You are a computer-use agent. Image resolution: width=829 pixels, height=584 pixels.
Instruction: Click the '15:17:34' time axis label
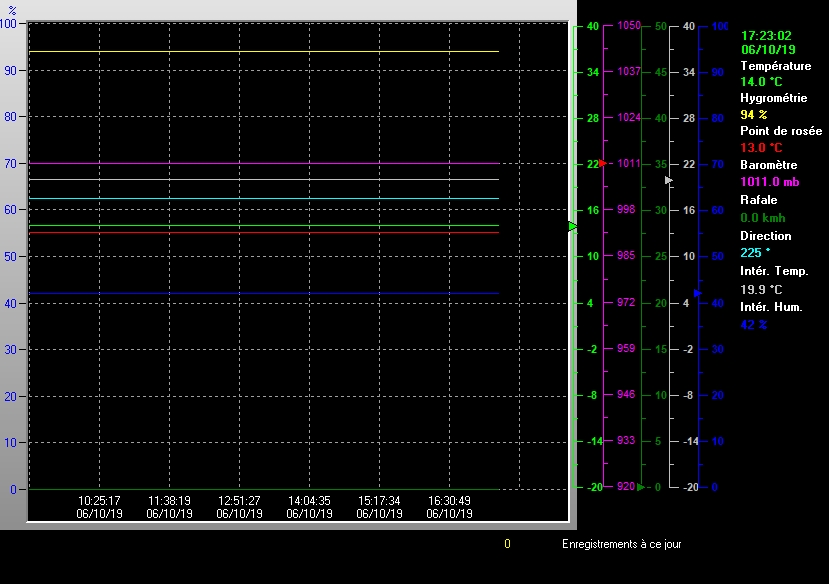pos(379,500)
